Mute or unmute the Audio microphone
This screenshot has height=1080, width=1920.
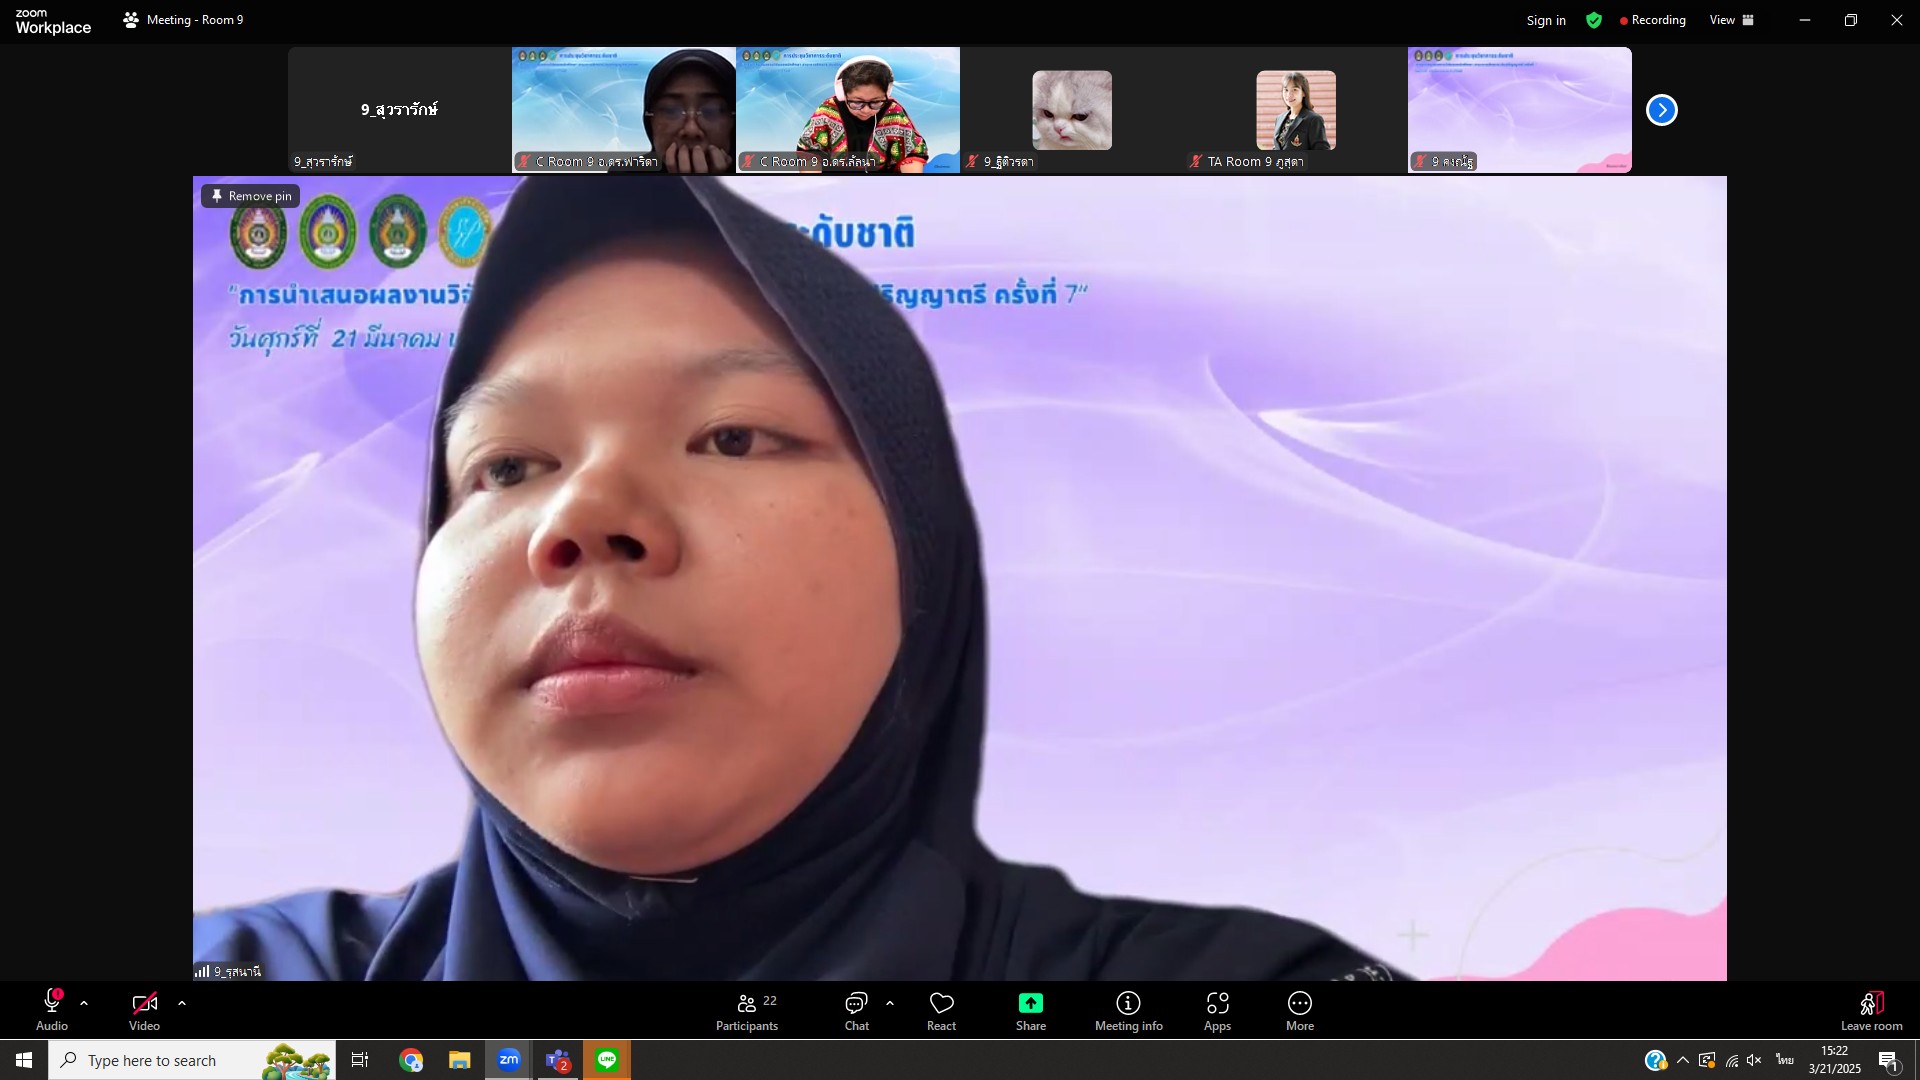(x=52, y=1010)
